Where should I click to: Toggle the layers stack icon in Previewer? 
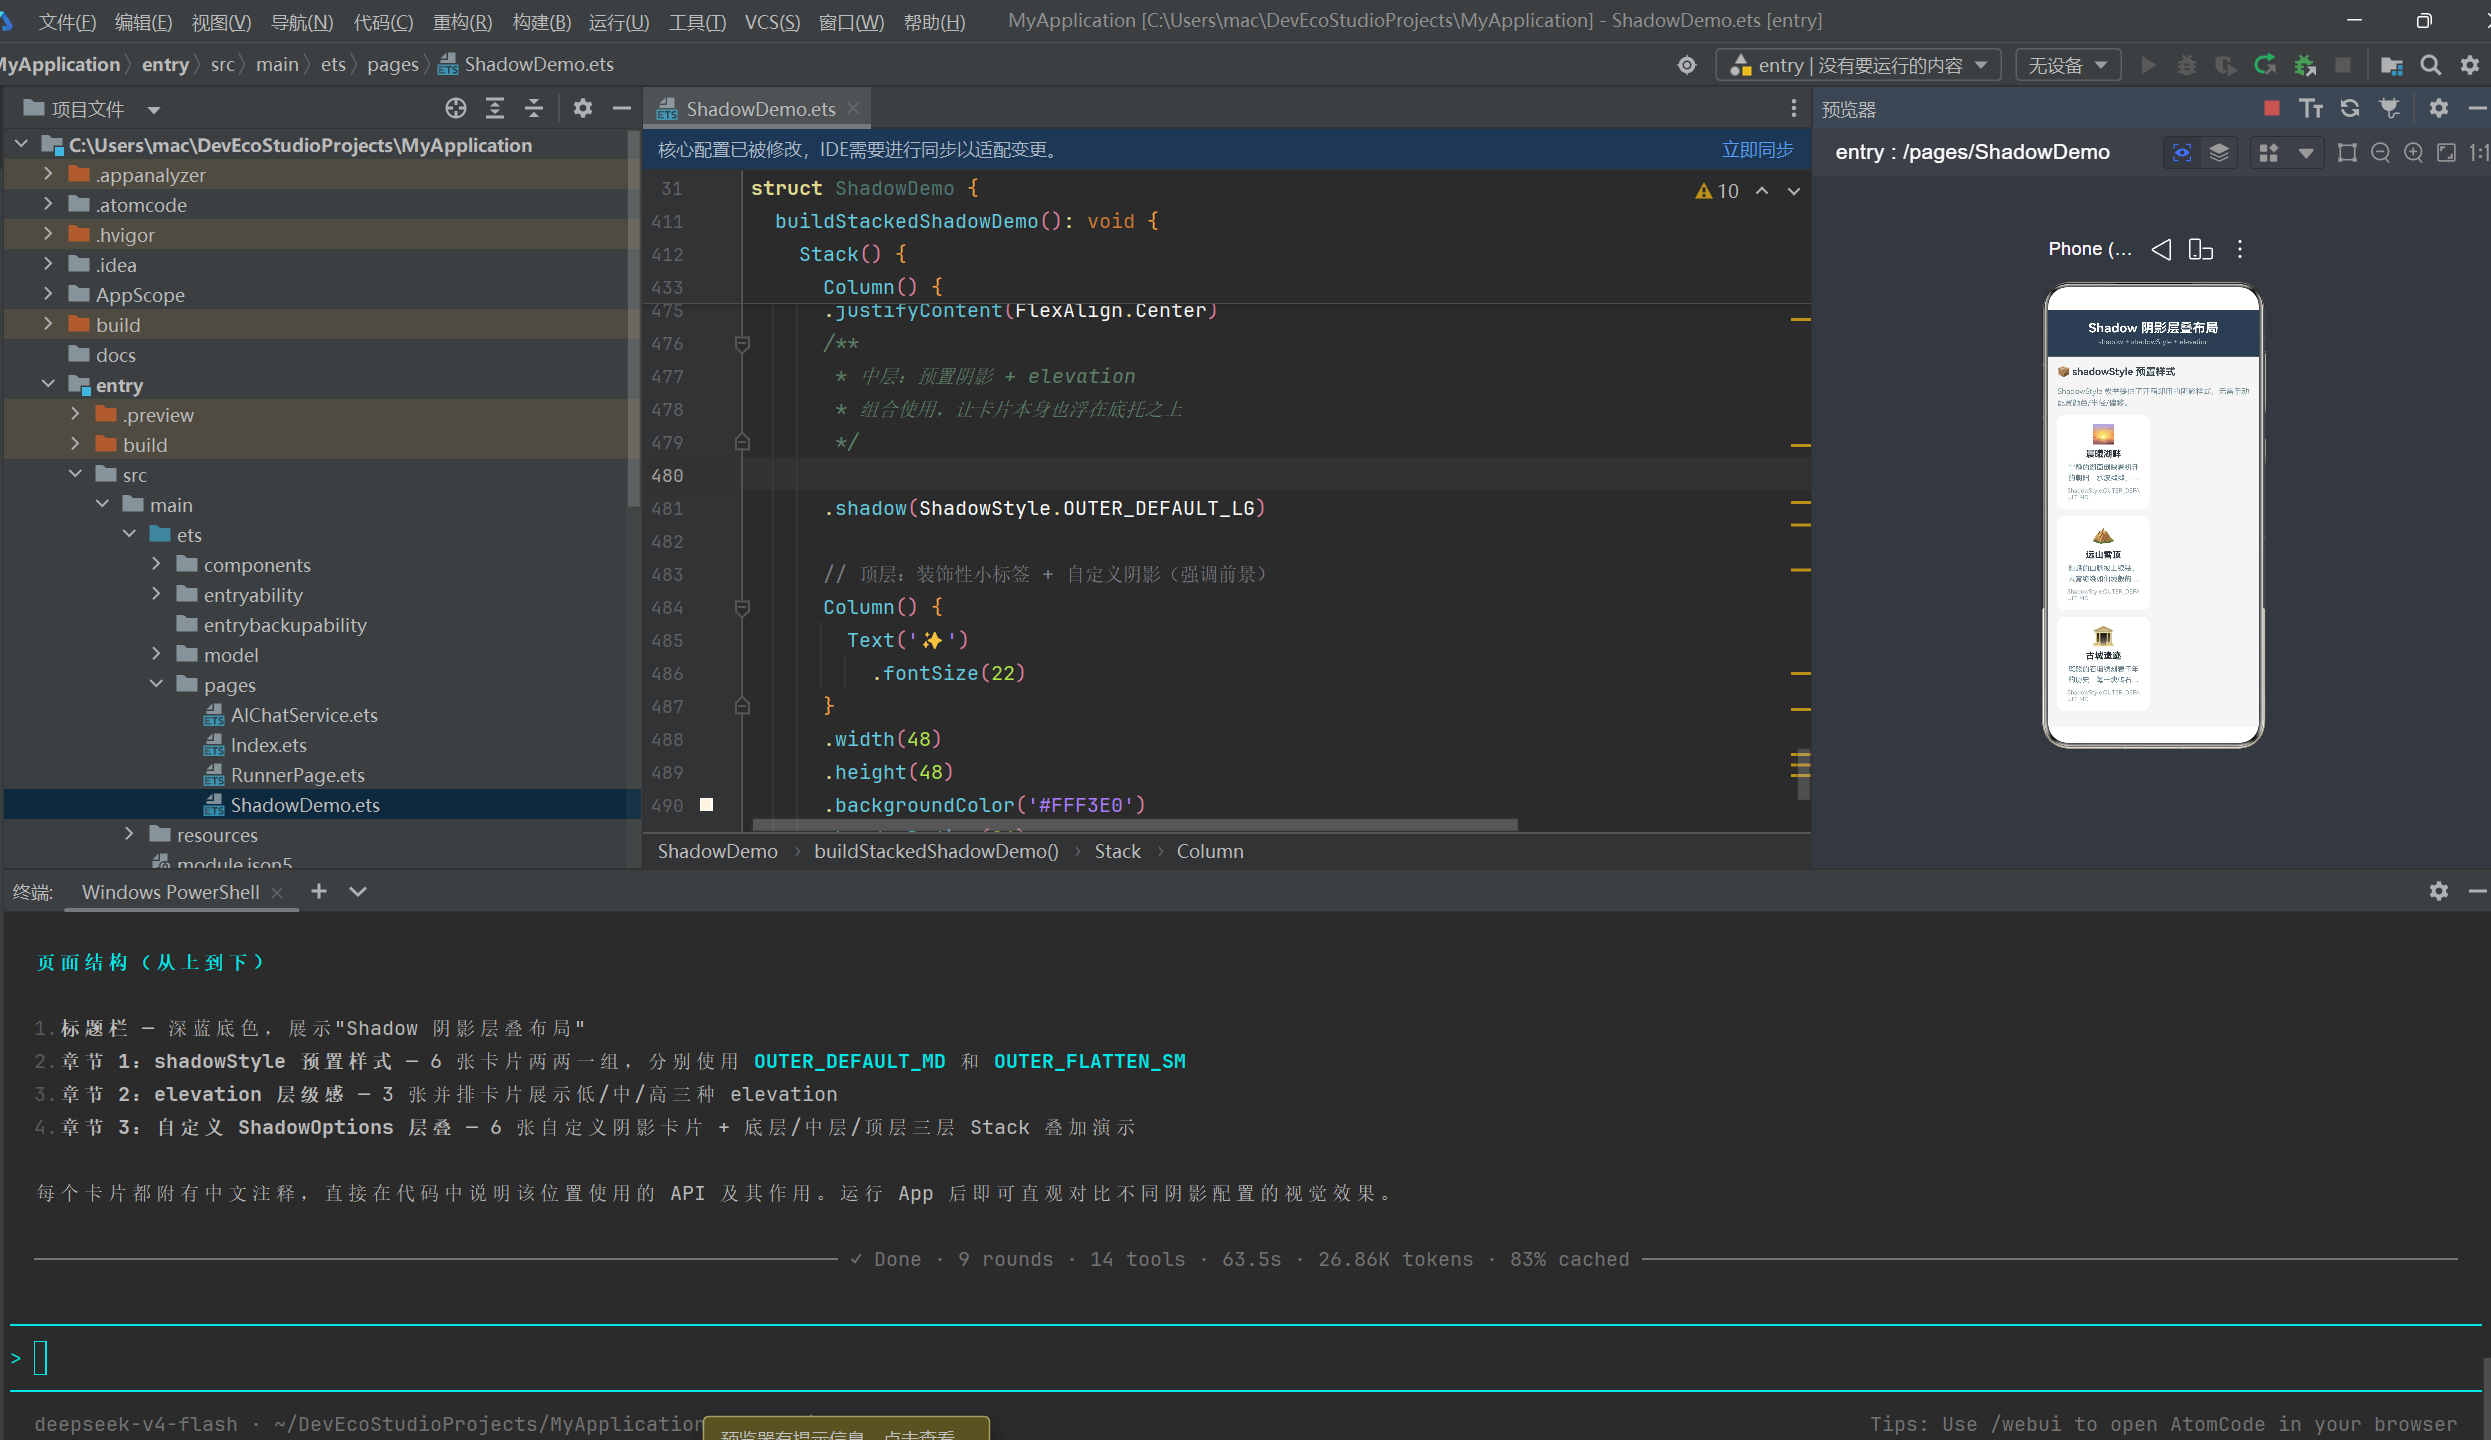[2219, 152]
